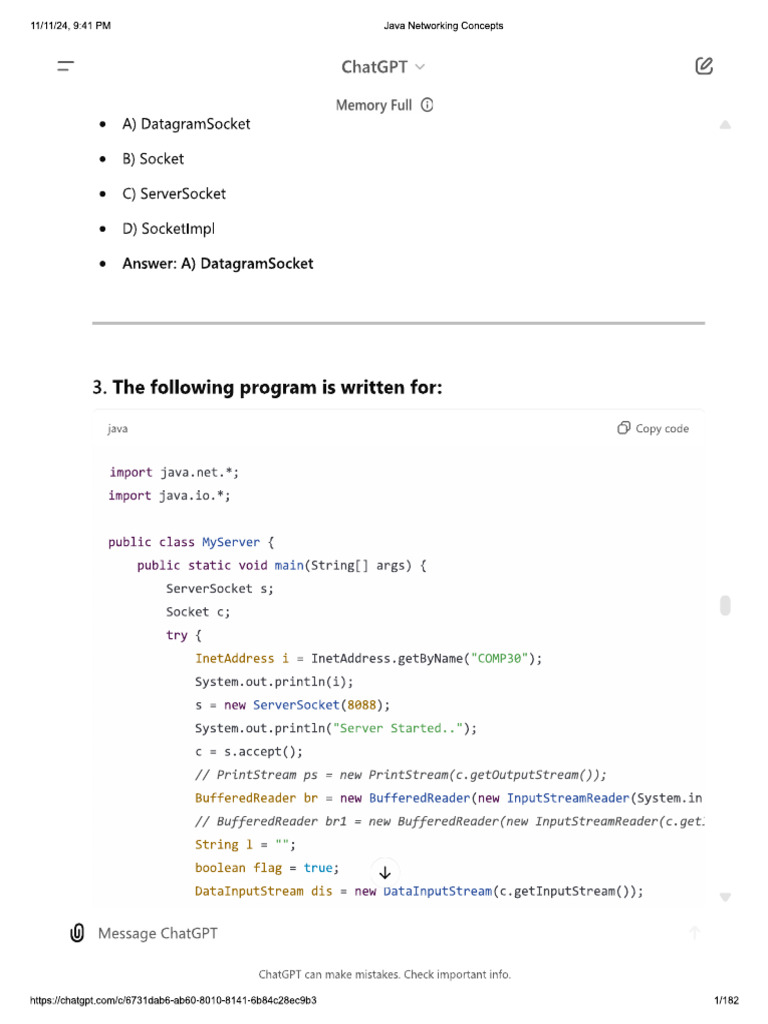Click the Memory Full label

pos(373,105)
